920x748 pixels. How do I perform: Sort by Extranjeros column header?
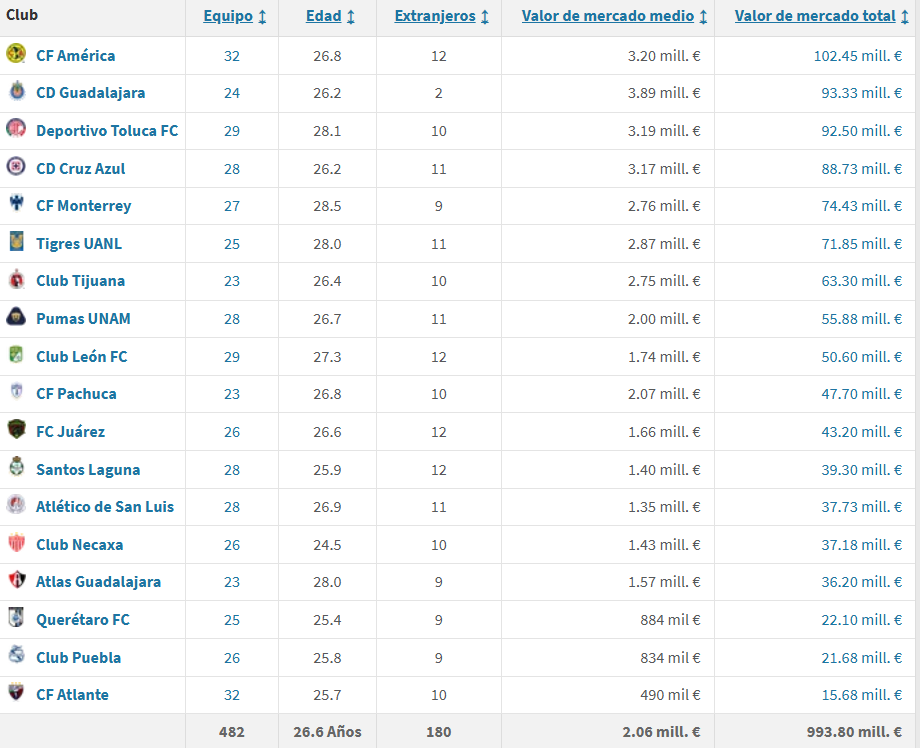[x=435, y=16]
